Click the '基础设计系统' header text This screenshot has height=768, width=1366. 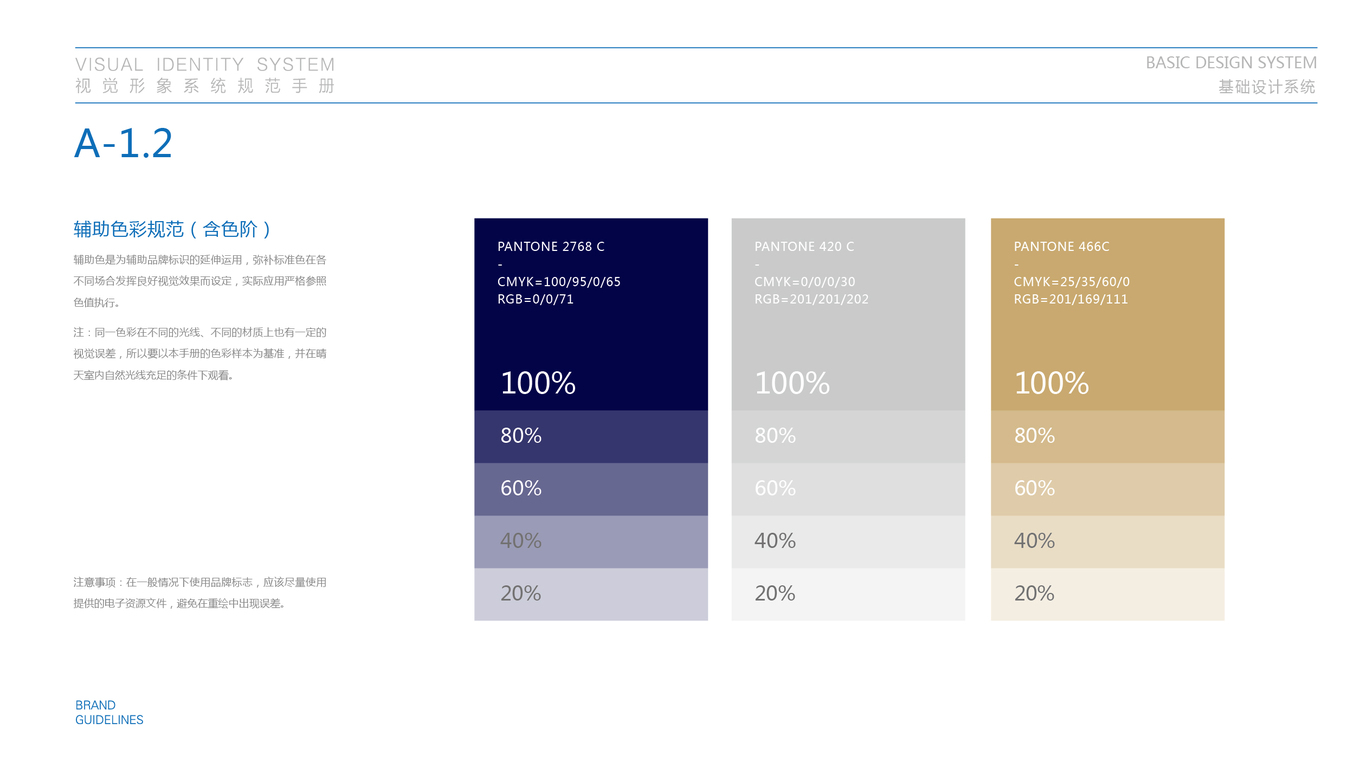[x=1267, y=87]
